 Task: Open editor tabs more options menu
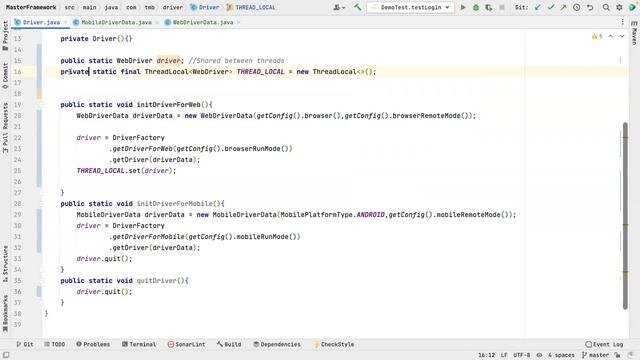(622, 22)
